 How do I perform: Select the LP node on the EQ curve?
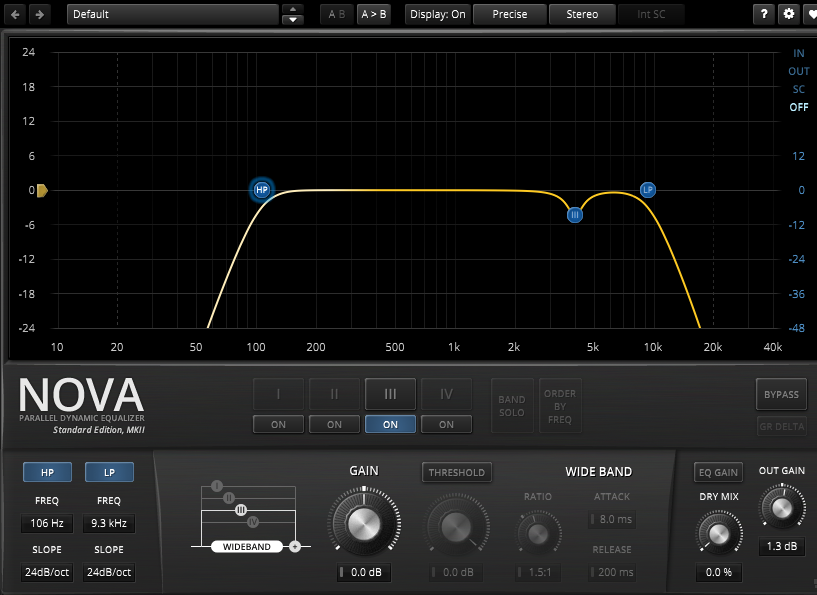pyautogui.click(x=648, y=190)
